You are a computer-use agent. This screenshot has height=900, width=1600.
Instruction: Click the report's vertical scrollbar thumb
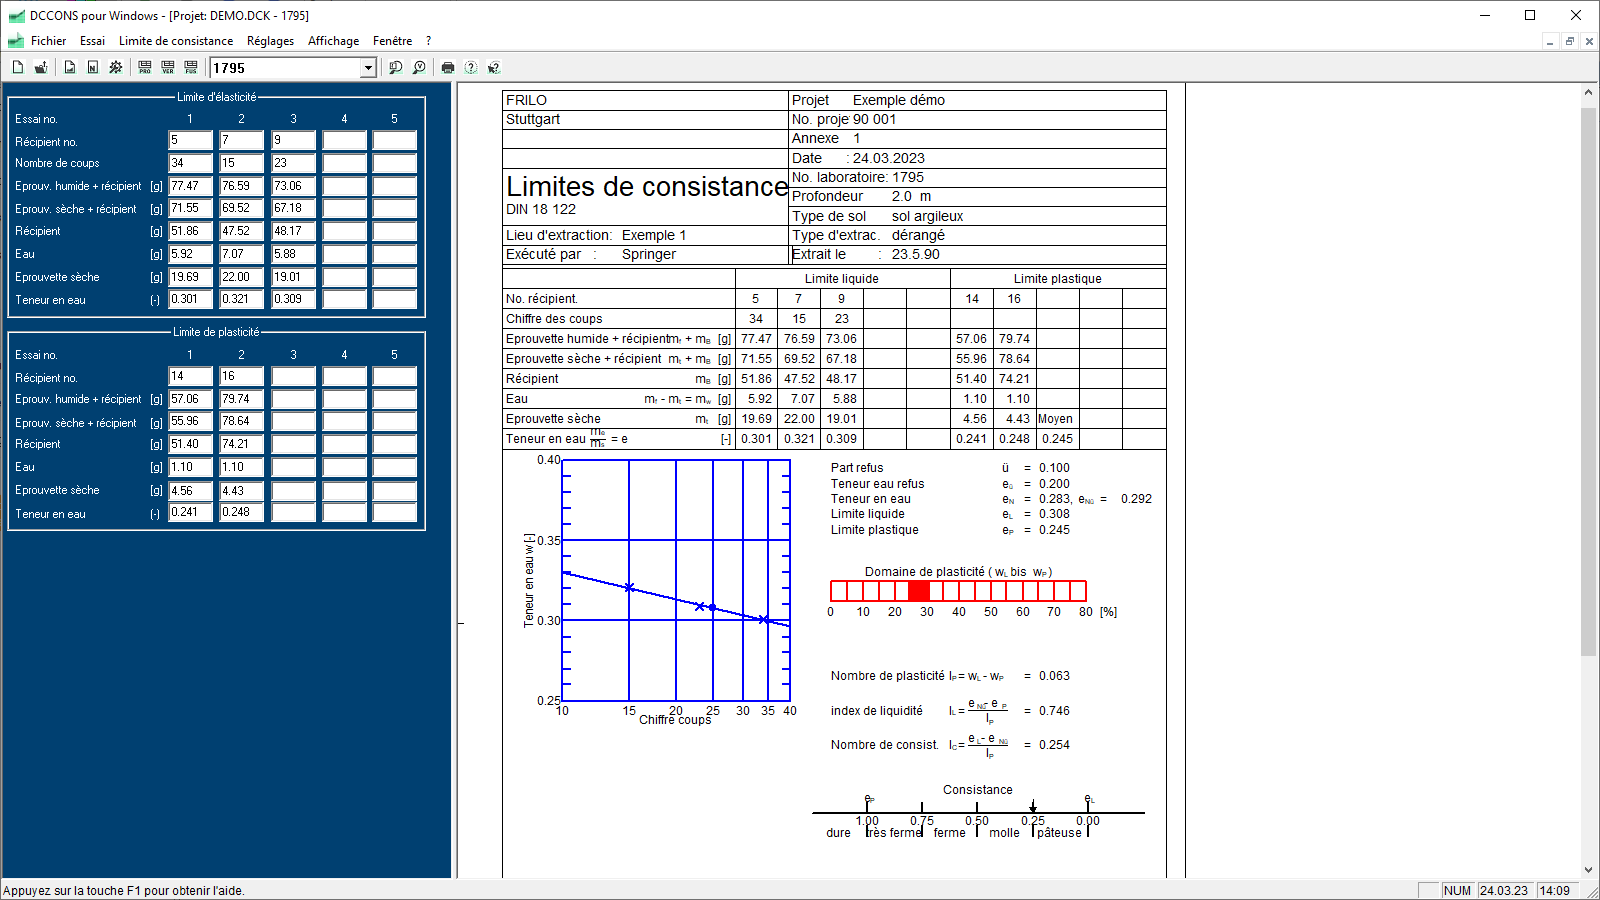click(x=1588, y=380)
